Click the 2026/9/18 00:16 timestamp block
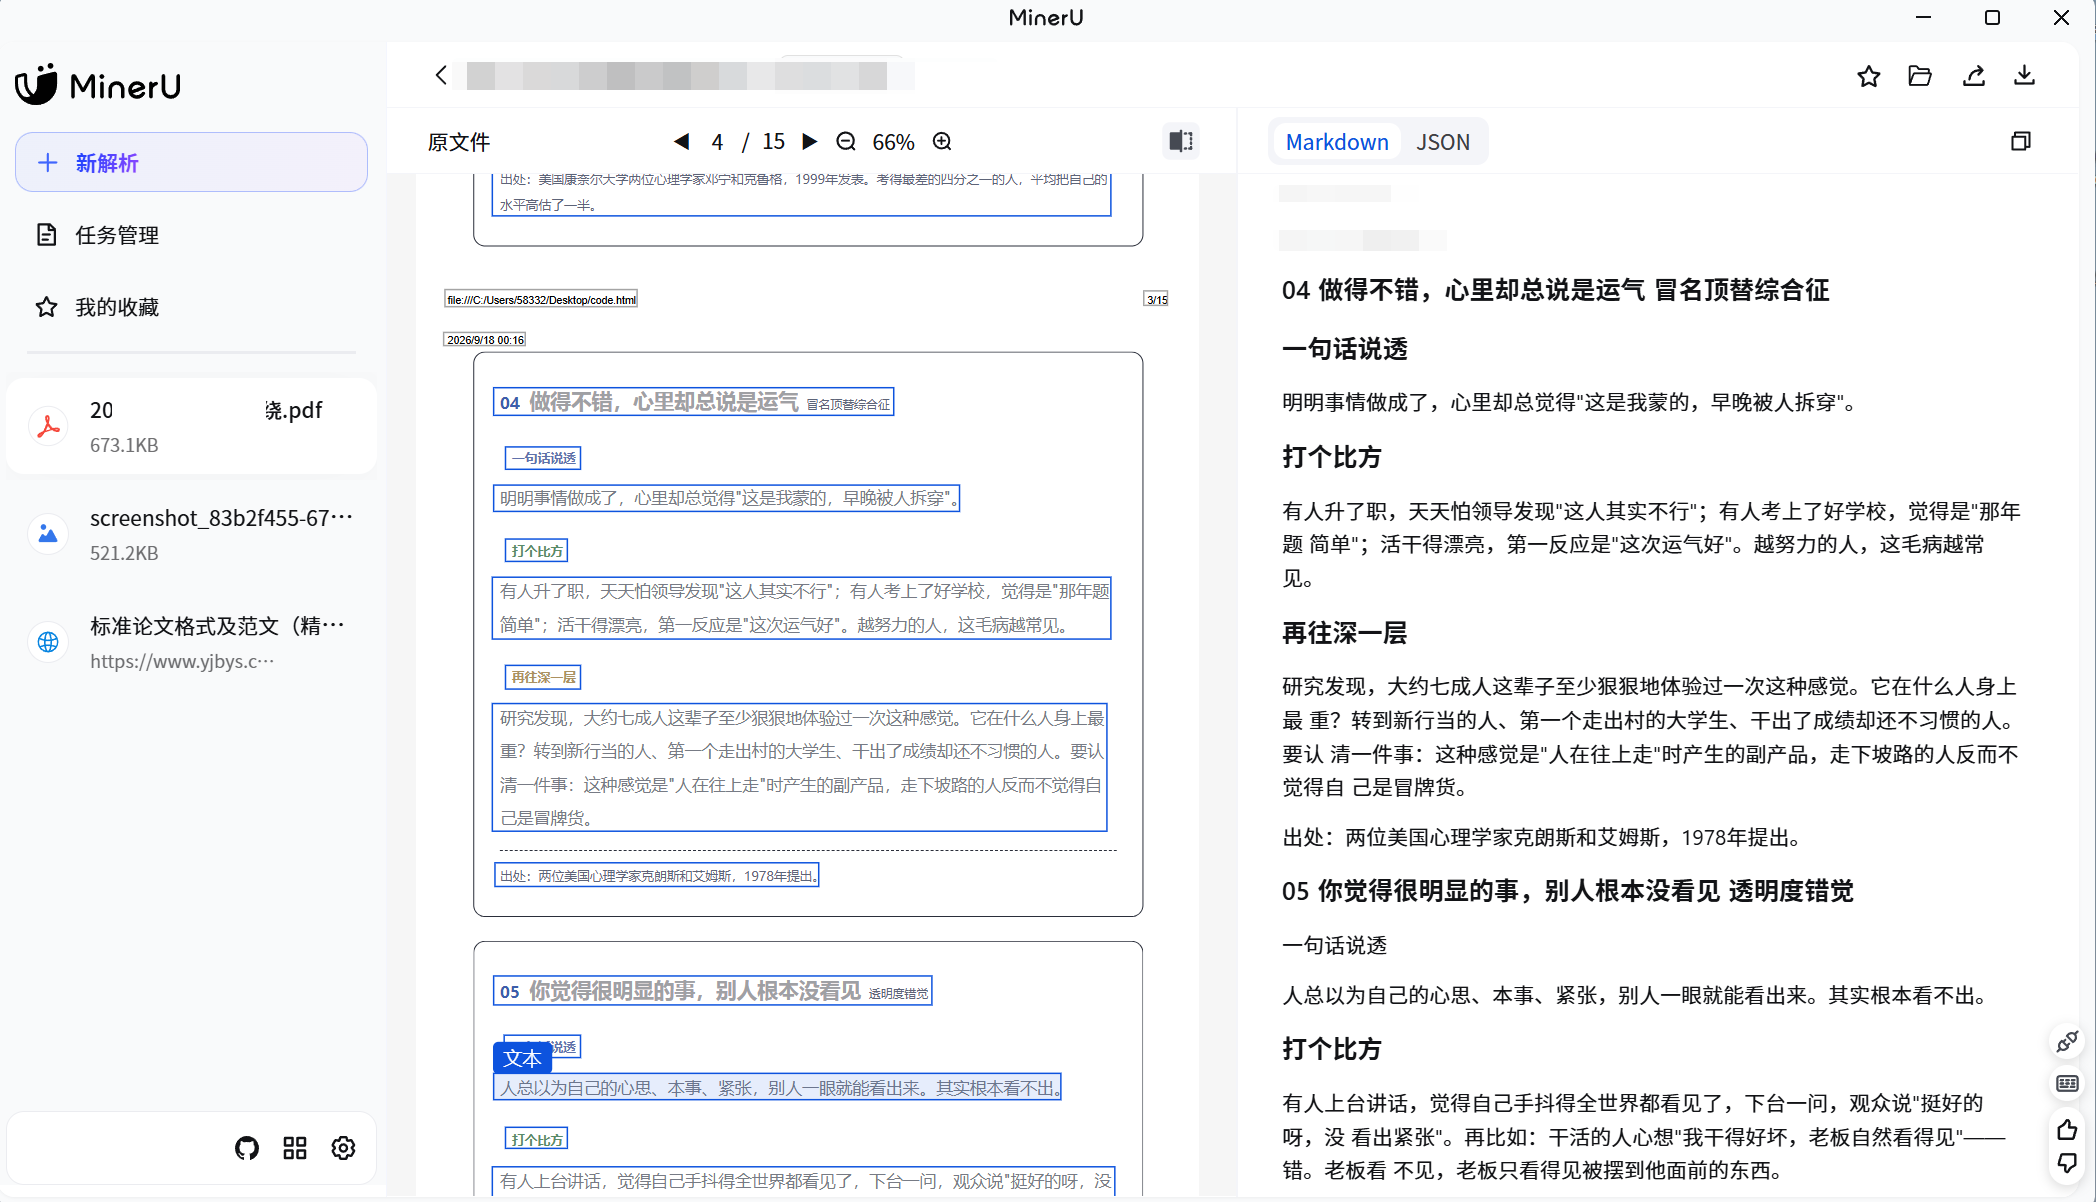 coord(485,340)
